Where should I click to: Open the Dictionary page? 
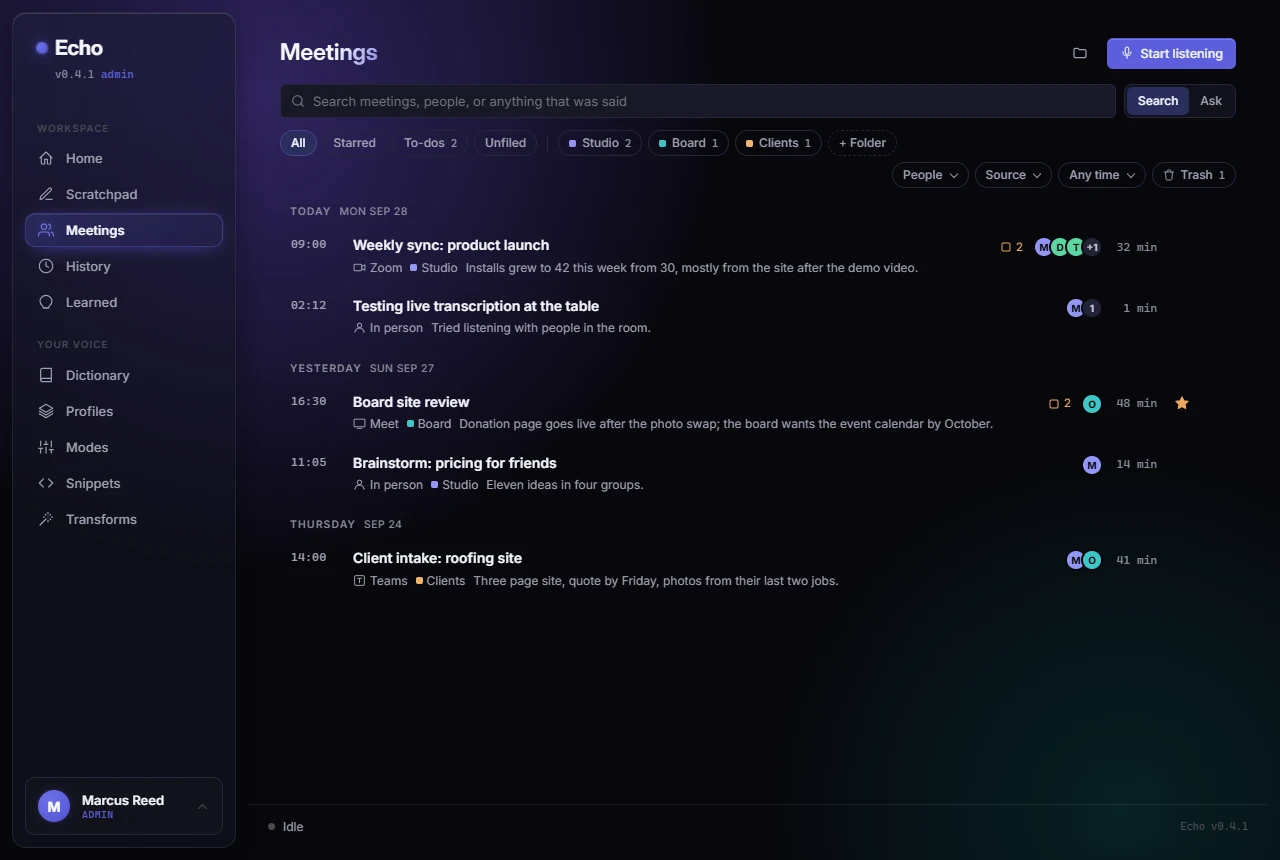pos(124,375)
